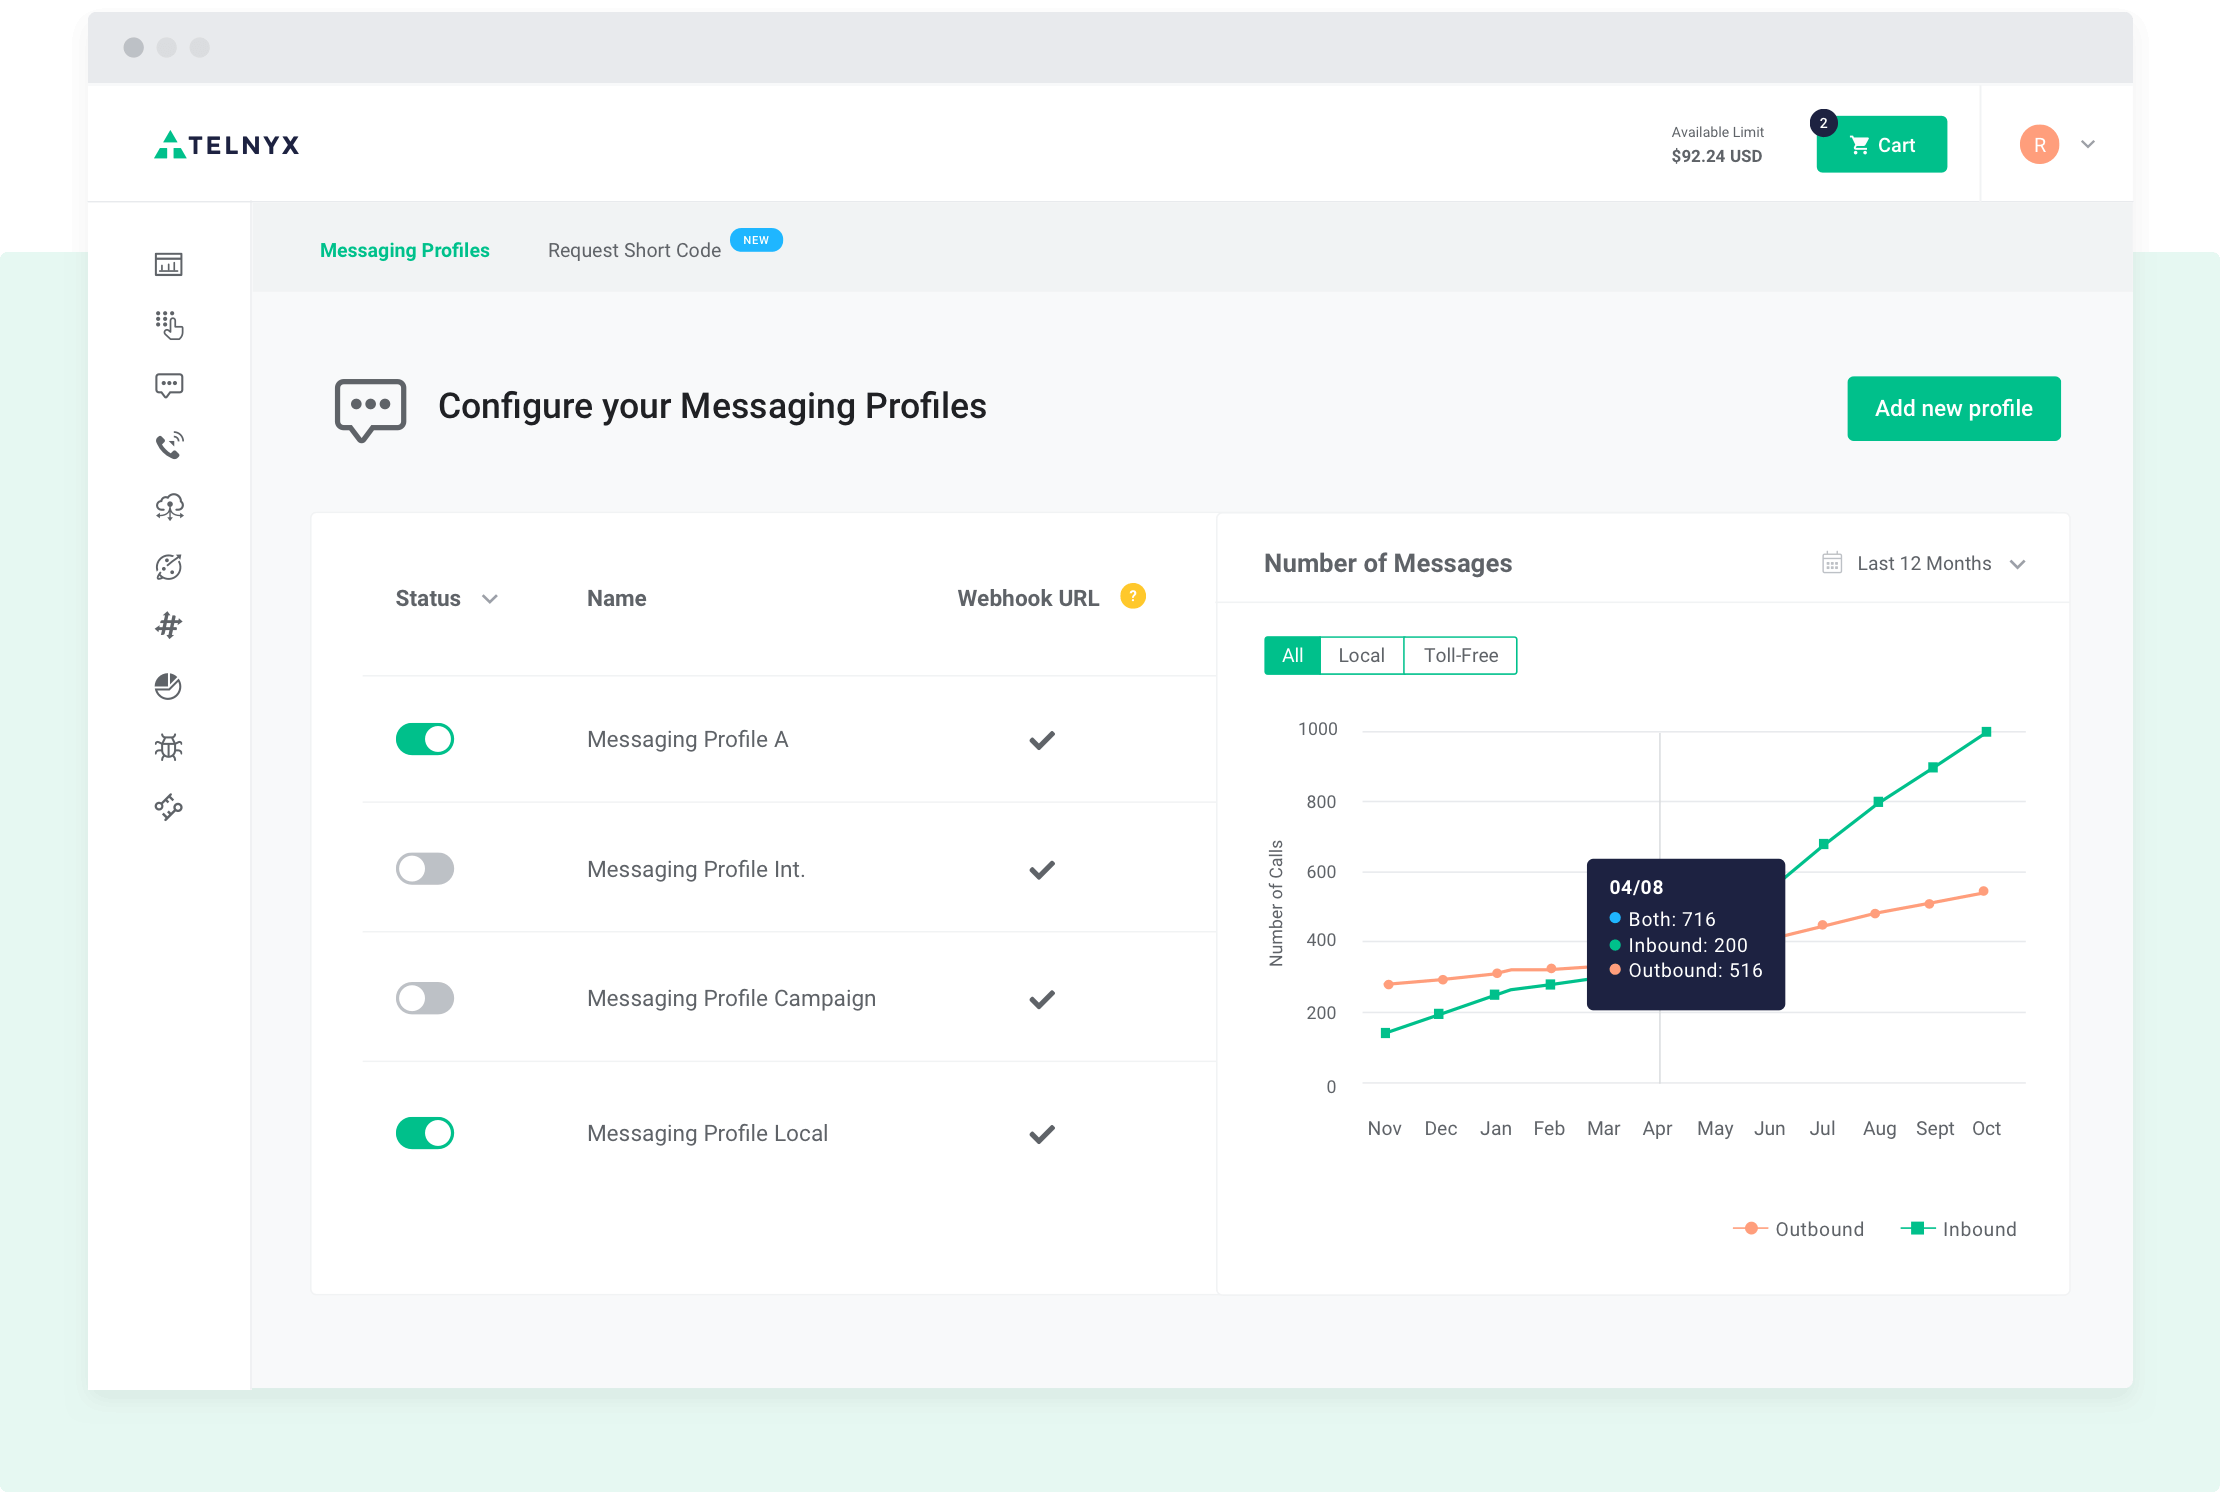
Task: Click the large message bubble heading icon
Action: pyautogui.click(x=370, y=409)
